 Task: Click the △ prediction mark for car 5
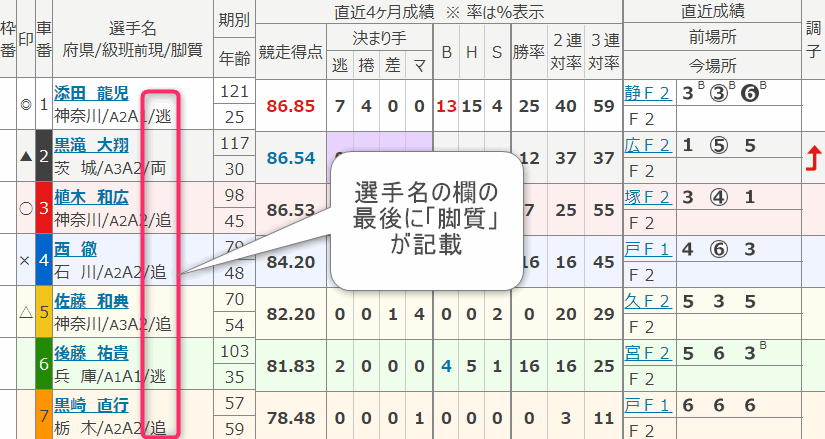(26, 312)
